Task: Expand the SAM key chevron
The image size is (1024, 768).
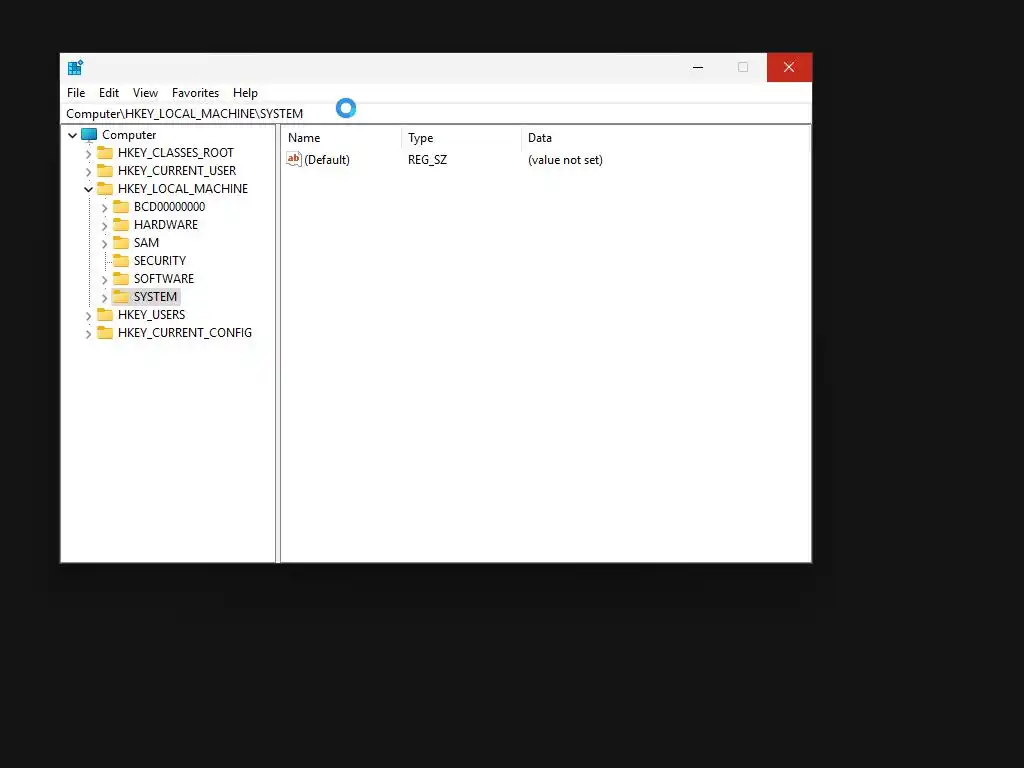Action: (x=104, y=244)
